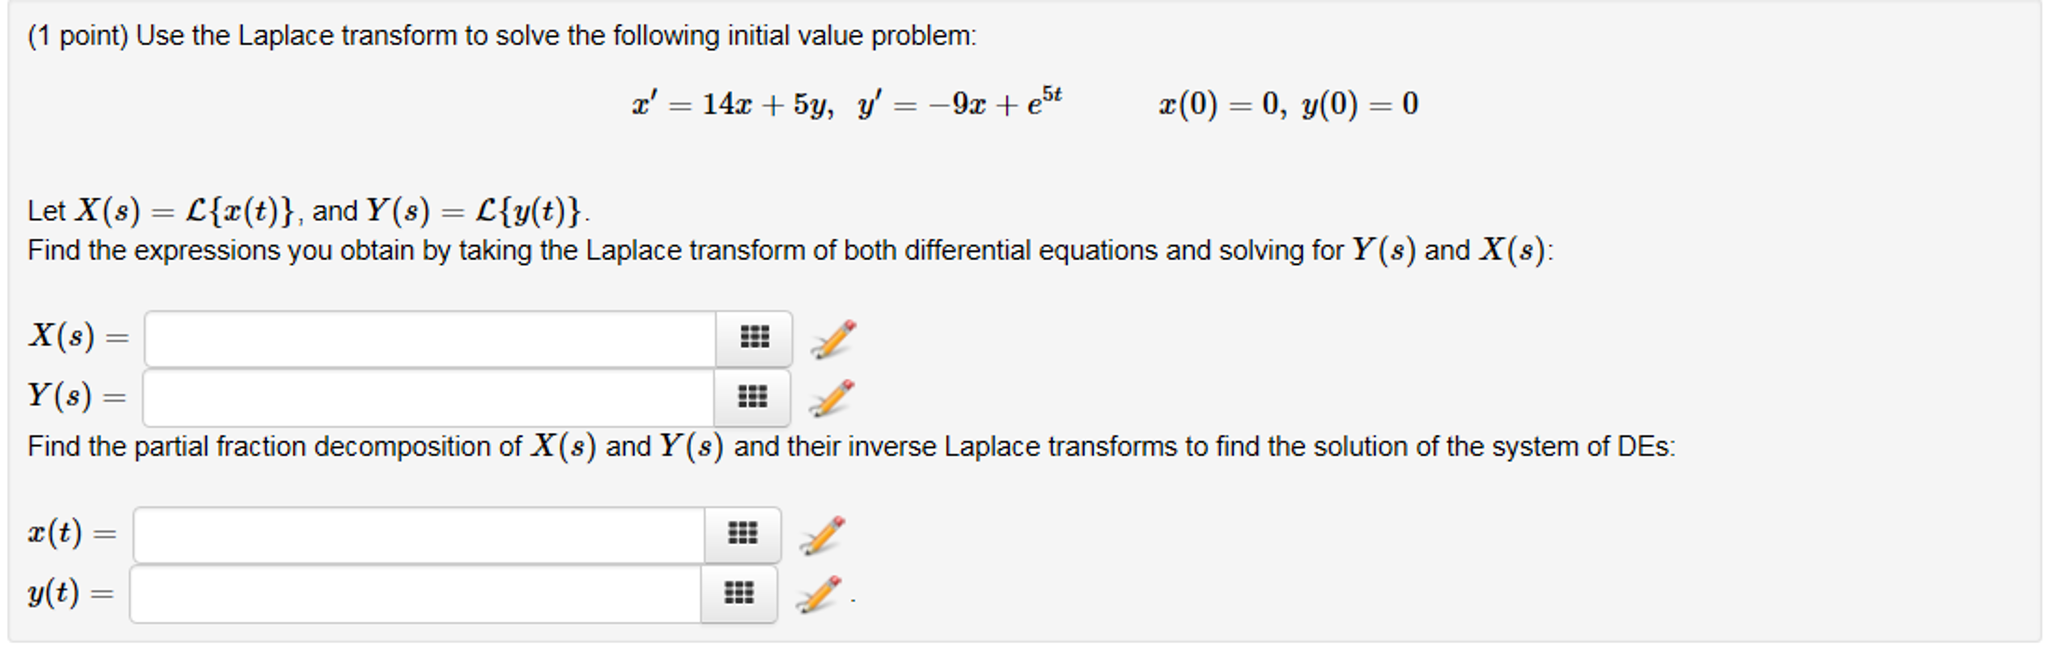Open the equation grid palette beside X(s) field

tap(754, 338)
